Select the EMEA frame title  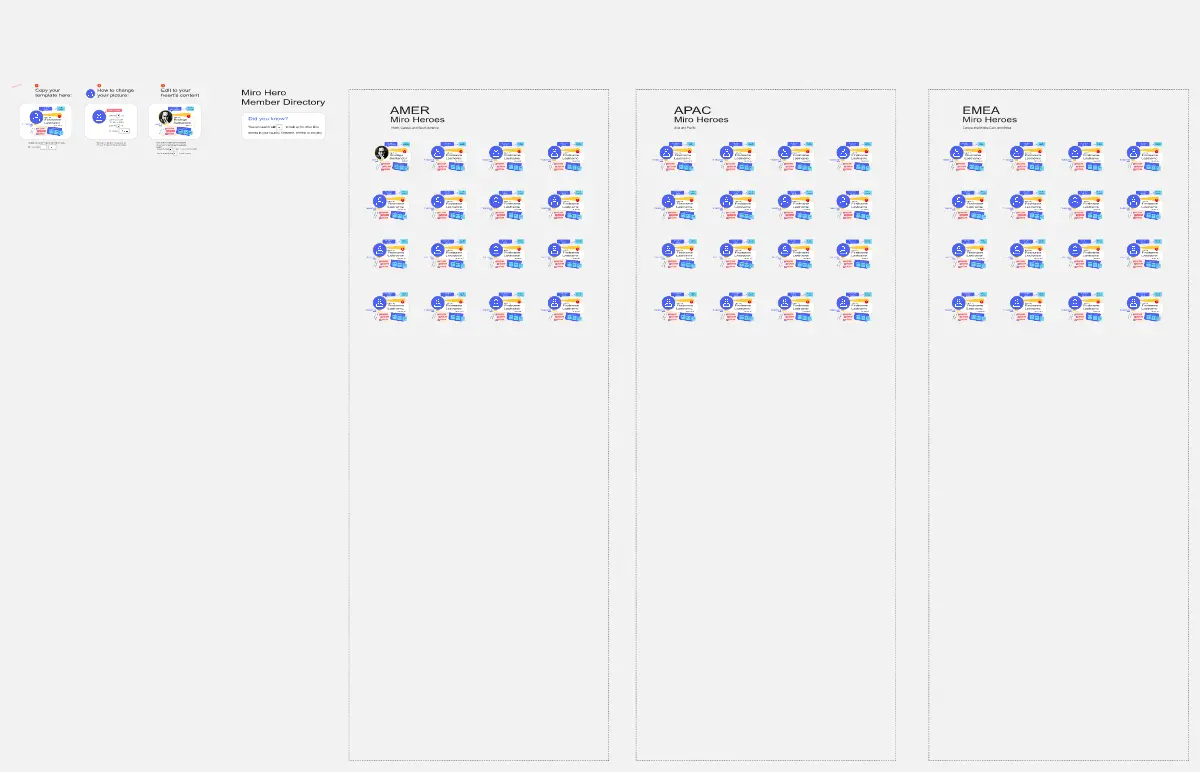[x=981, y=110]
